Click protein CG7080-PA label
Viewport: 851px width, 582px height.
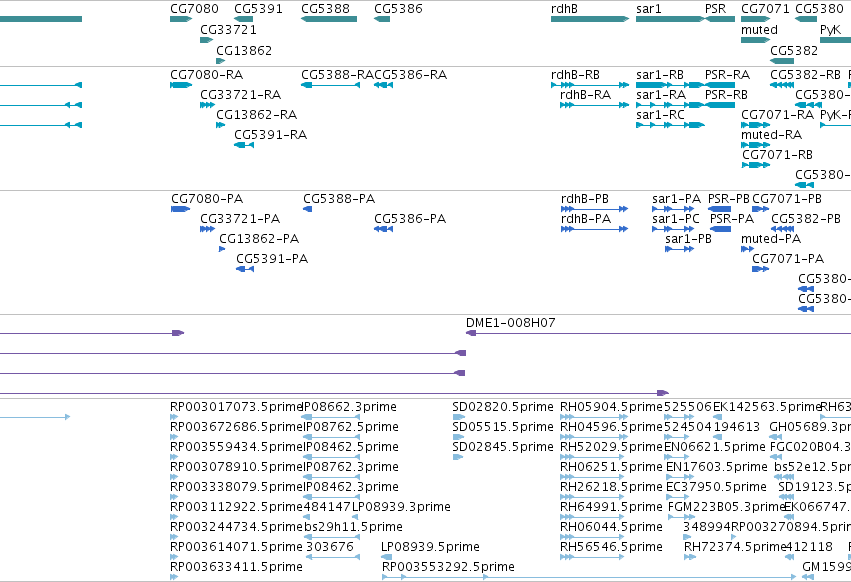(x=207, y=199)
